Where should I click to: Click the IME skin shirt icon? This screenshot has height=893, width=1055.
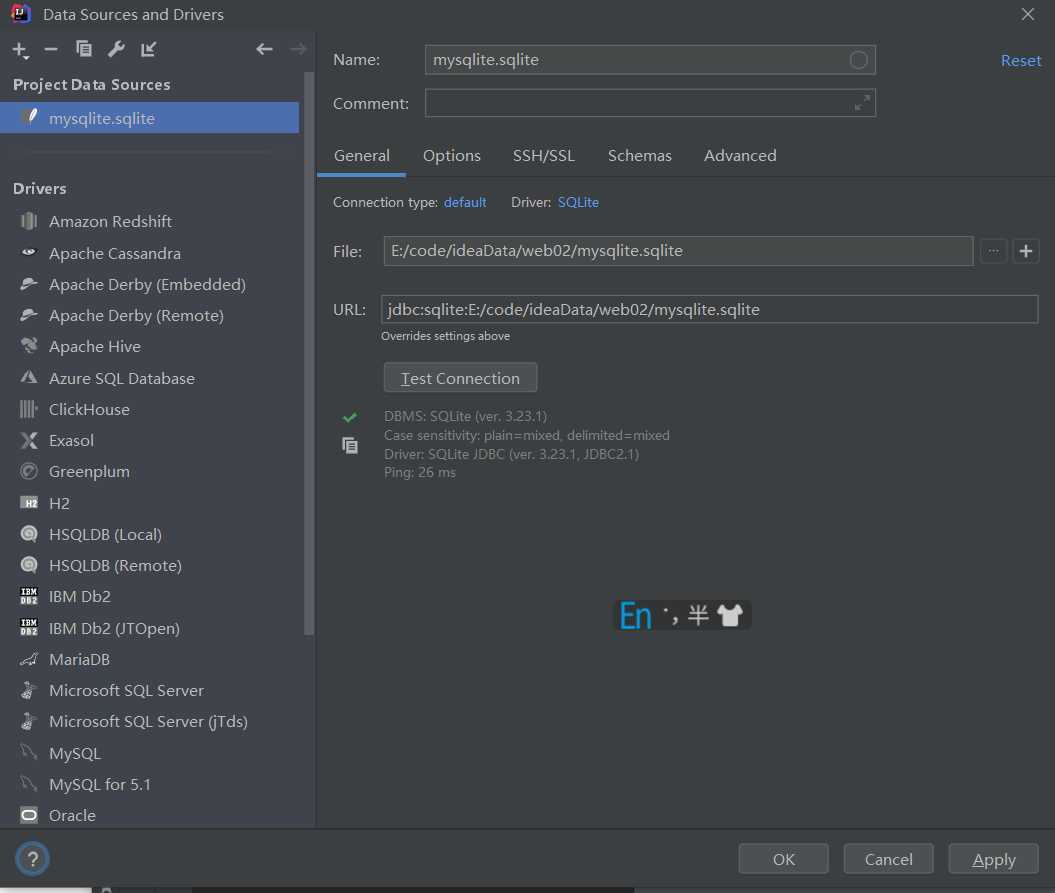click(730, 614)
